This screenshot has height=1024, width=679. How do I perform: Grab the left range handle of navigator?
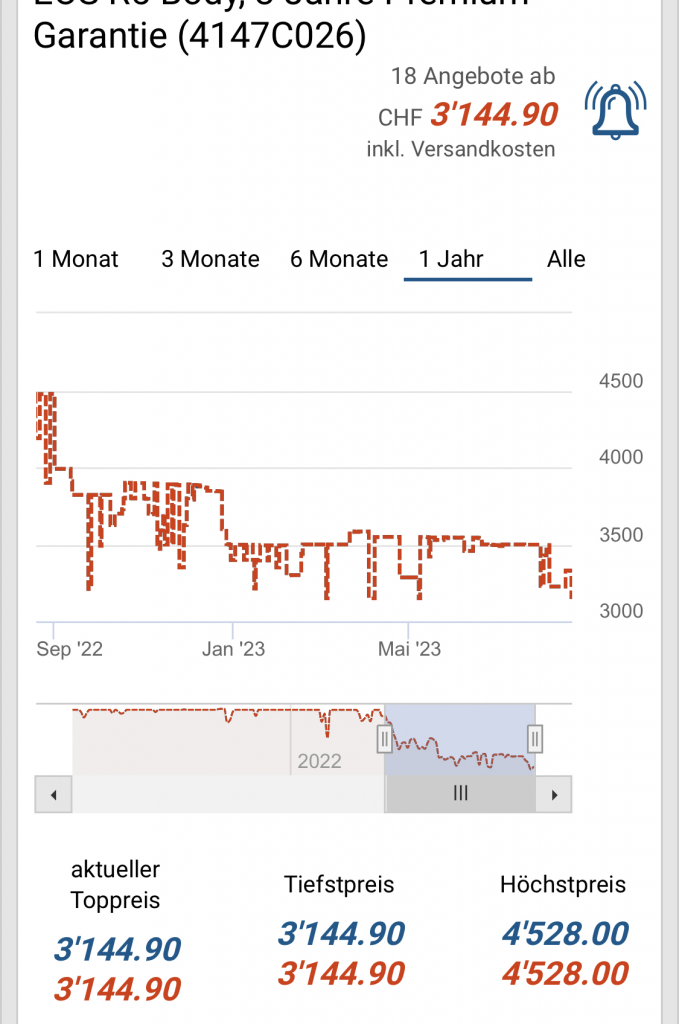click(x=384, y=739)
